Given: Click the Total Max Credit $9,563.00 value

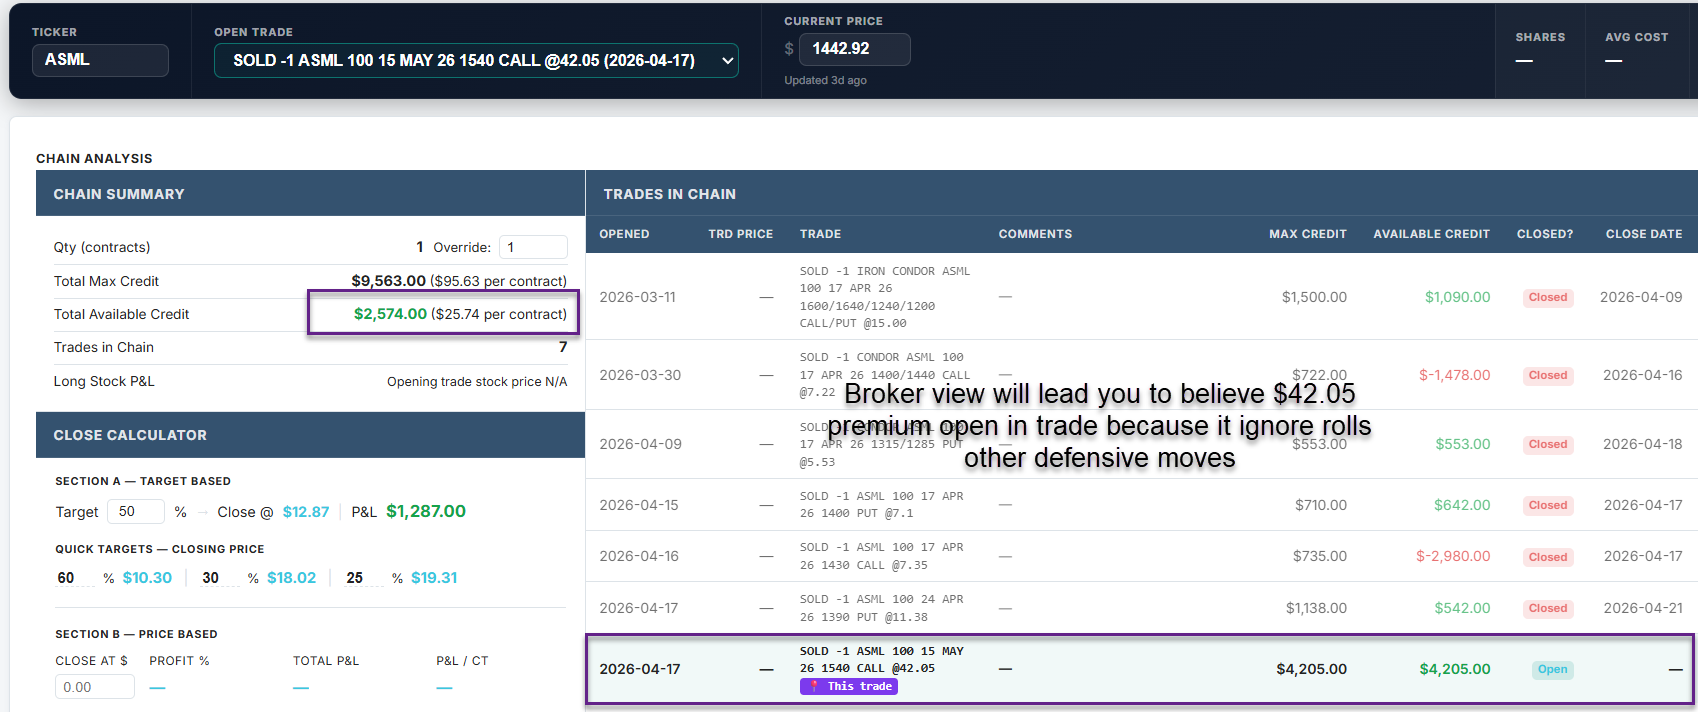Looking at the screenshot, I should 388,281.
